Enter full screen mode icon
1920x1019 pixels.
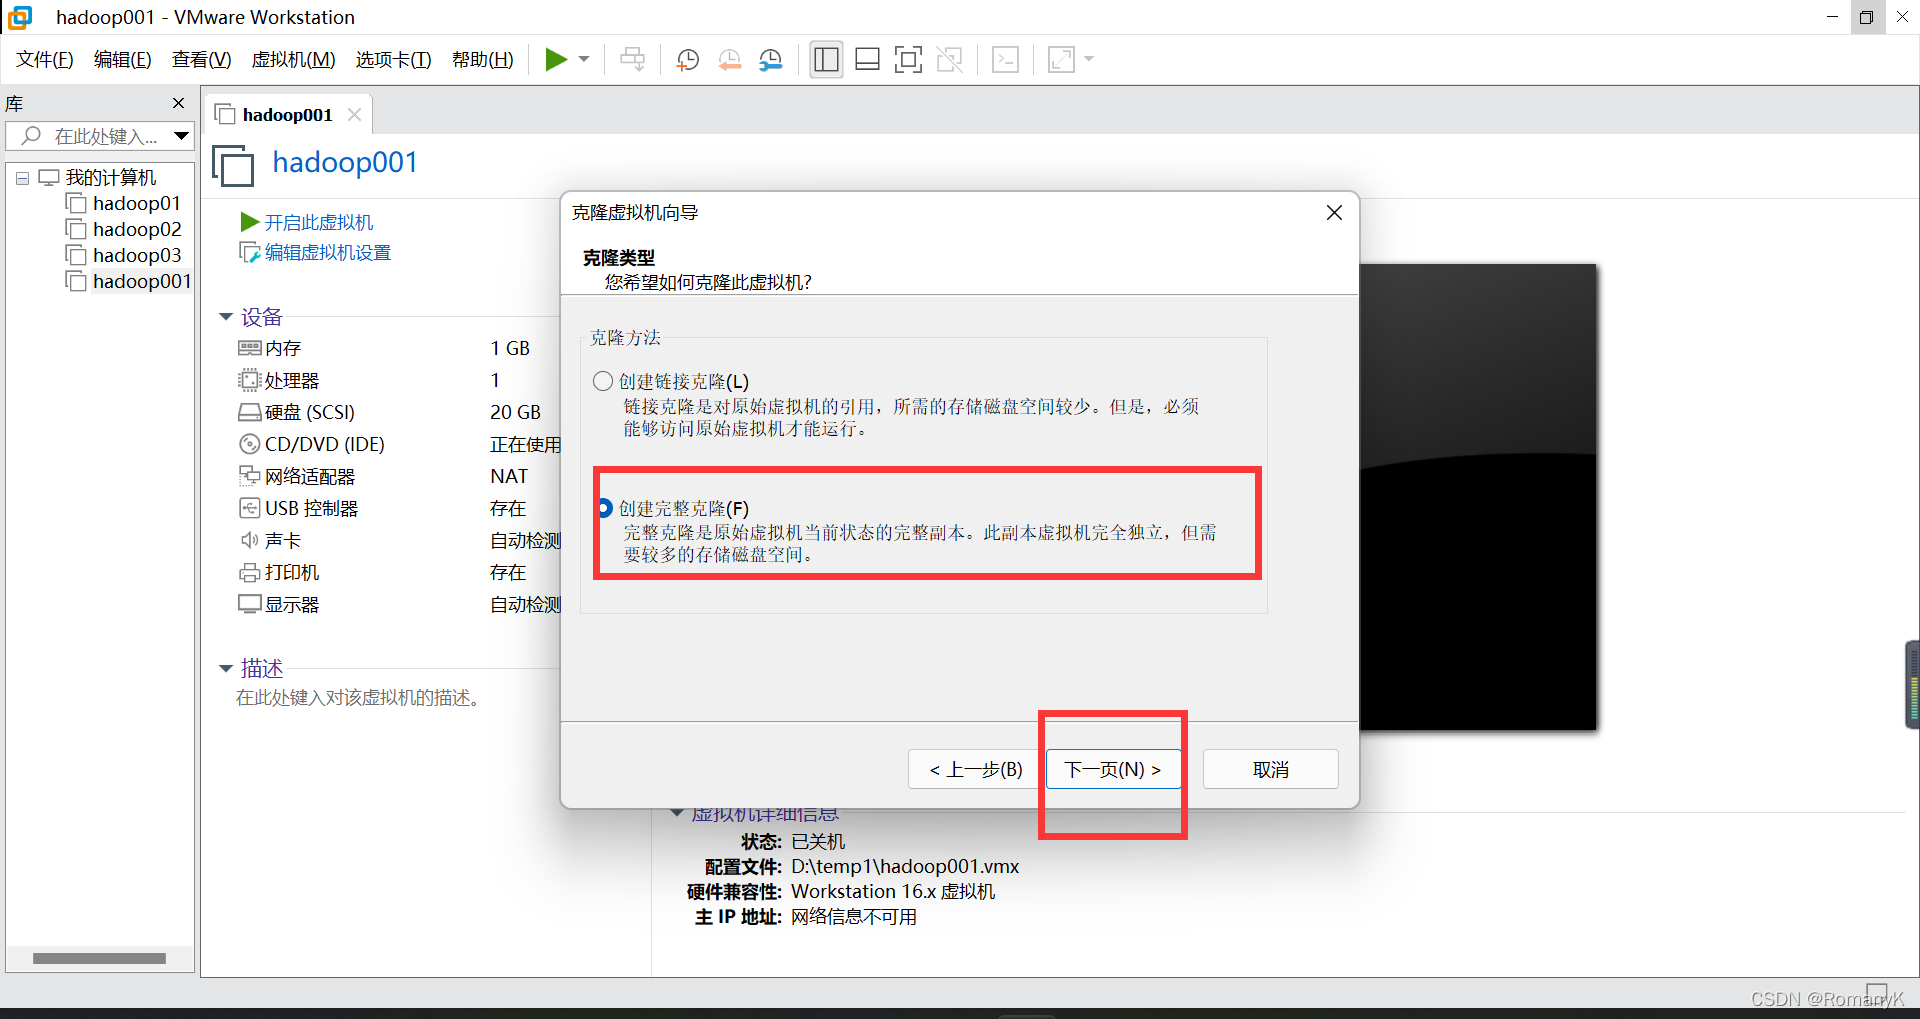[908, 60]
